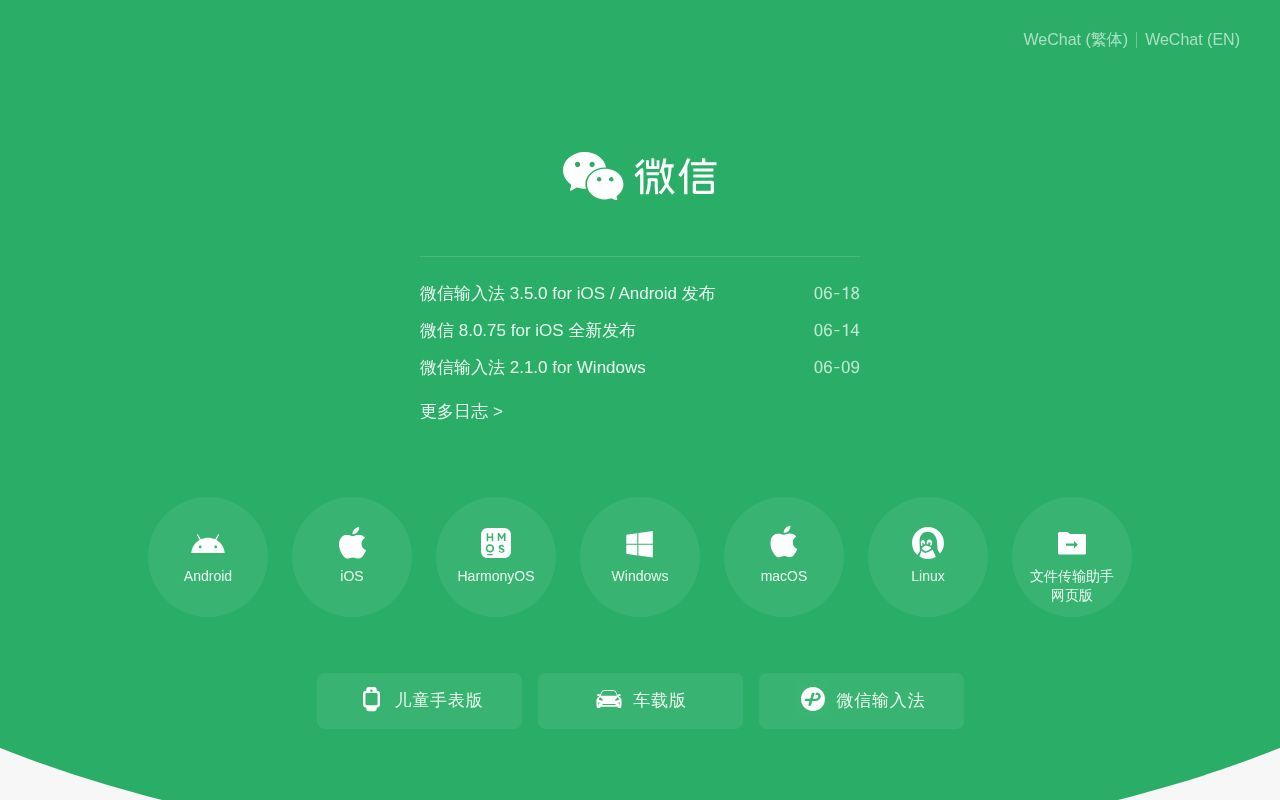1280x800 pixels.
Task: Click the watch icon for 儿童手表版
Action: coord(371,699)
